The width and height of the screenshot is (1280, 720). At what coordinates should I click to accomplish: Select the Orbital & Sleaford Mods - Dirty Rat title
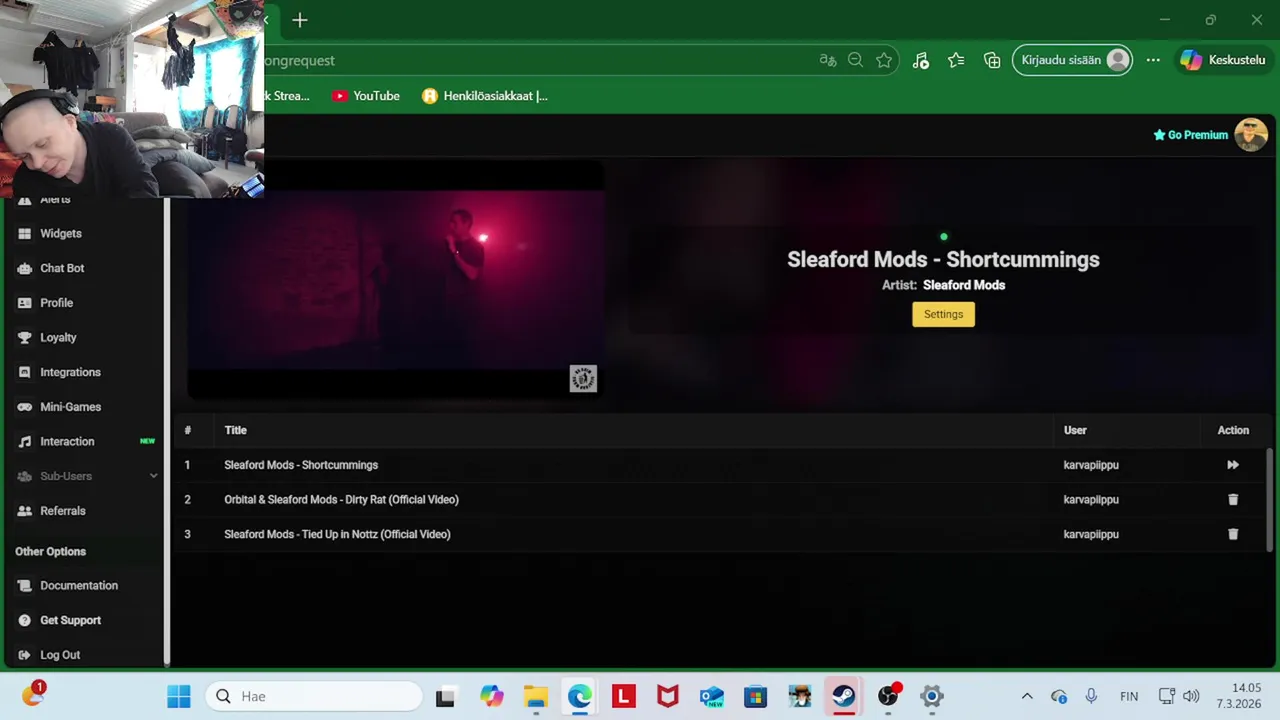point(341,500)
